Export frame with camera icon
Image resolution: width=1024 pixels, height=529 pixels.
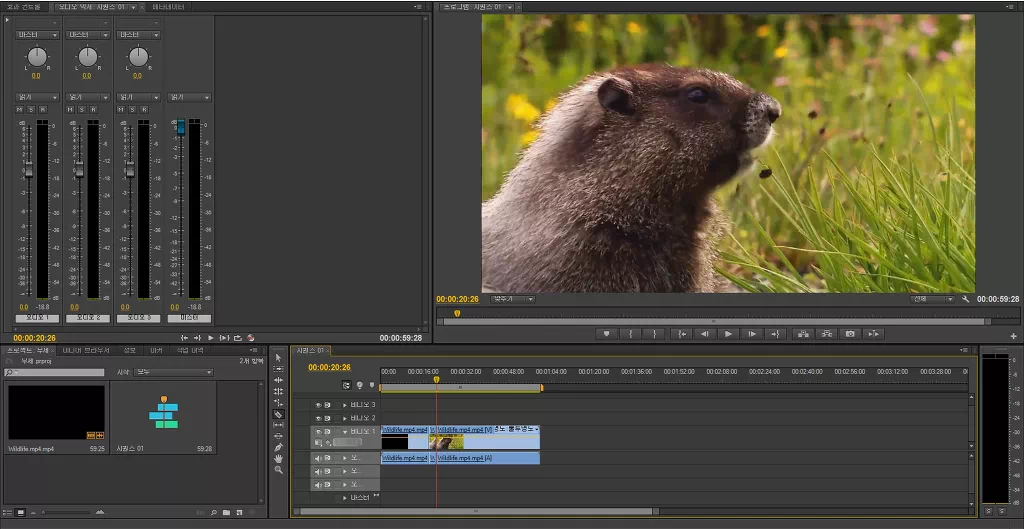click(850, 334)
